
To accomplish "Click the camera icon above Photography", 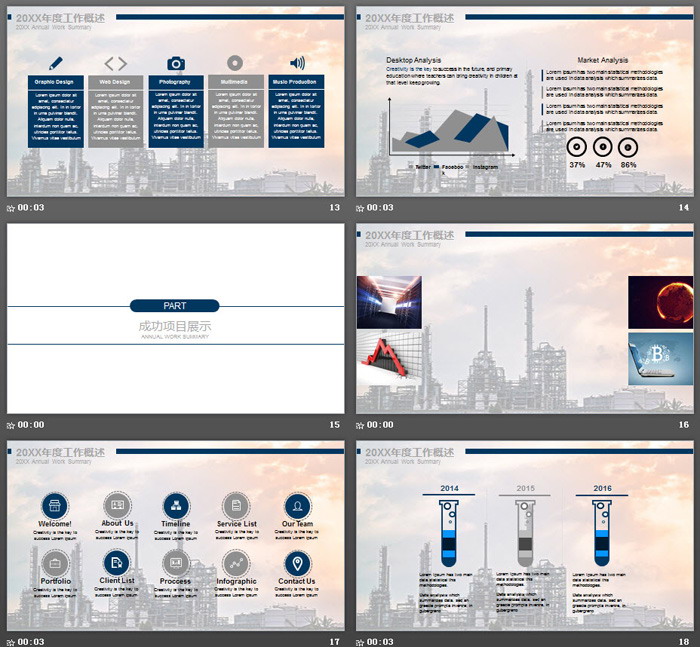I will tap(176, 63).
